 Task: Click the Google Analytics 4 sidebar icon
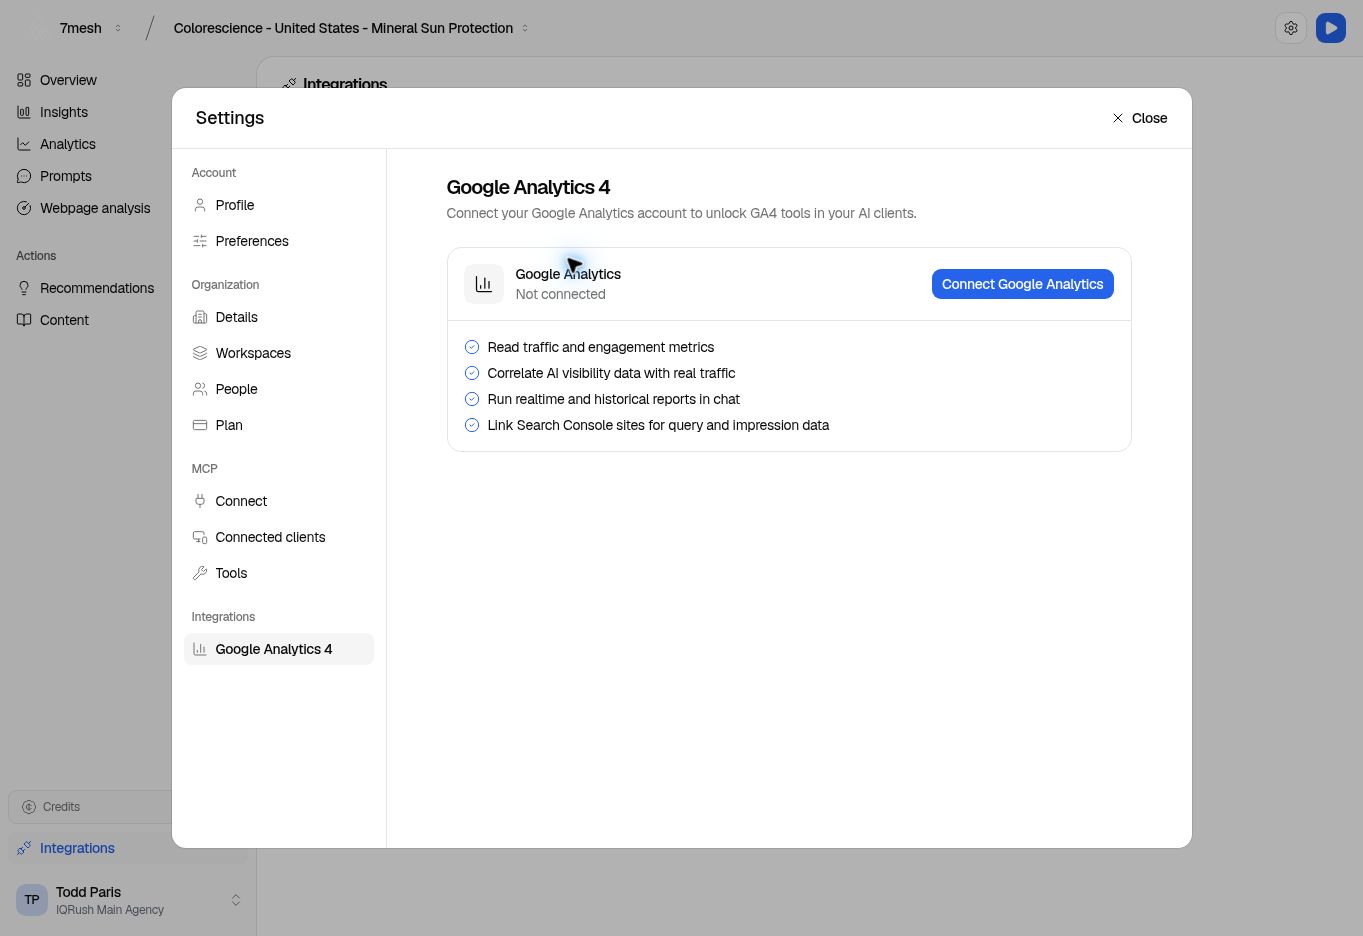point(200,649)
